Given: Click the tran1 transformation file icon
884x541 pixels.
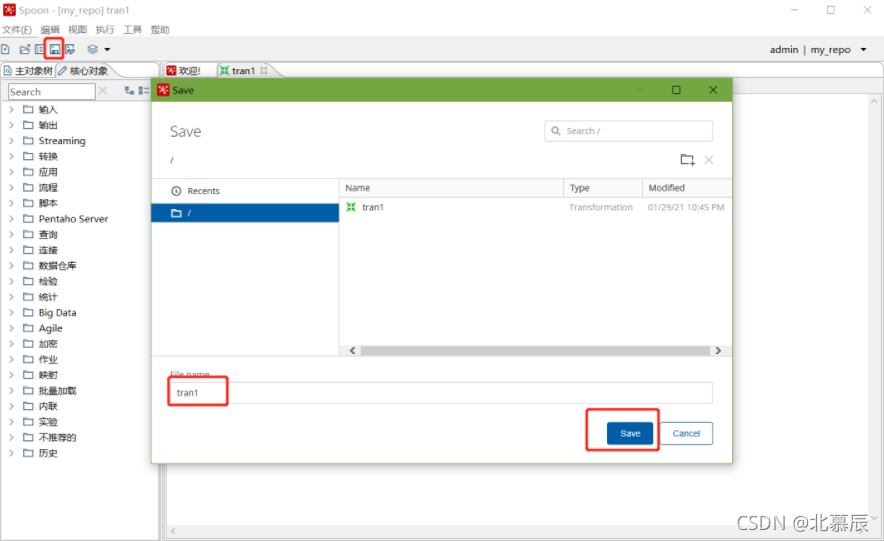Looking at the screenshot, I should click(x=351, y=207).
